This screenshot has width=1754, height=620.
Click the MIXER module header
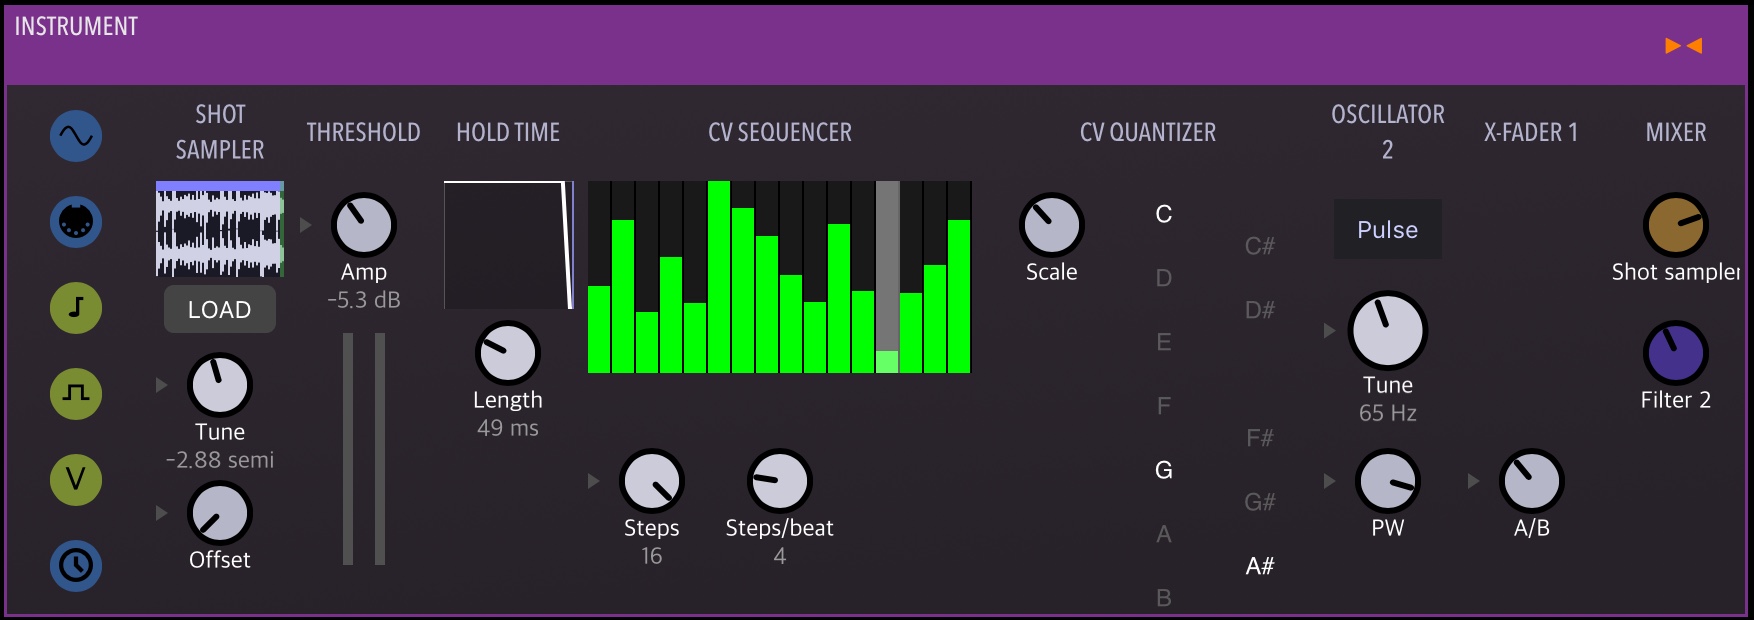(x=1676, y=132)
